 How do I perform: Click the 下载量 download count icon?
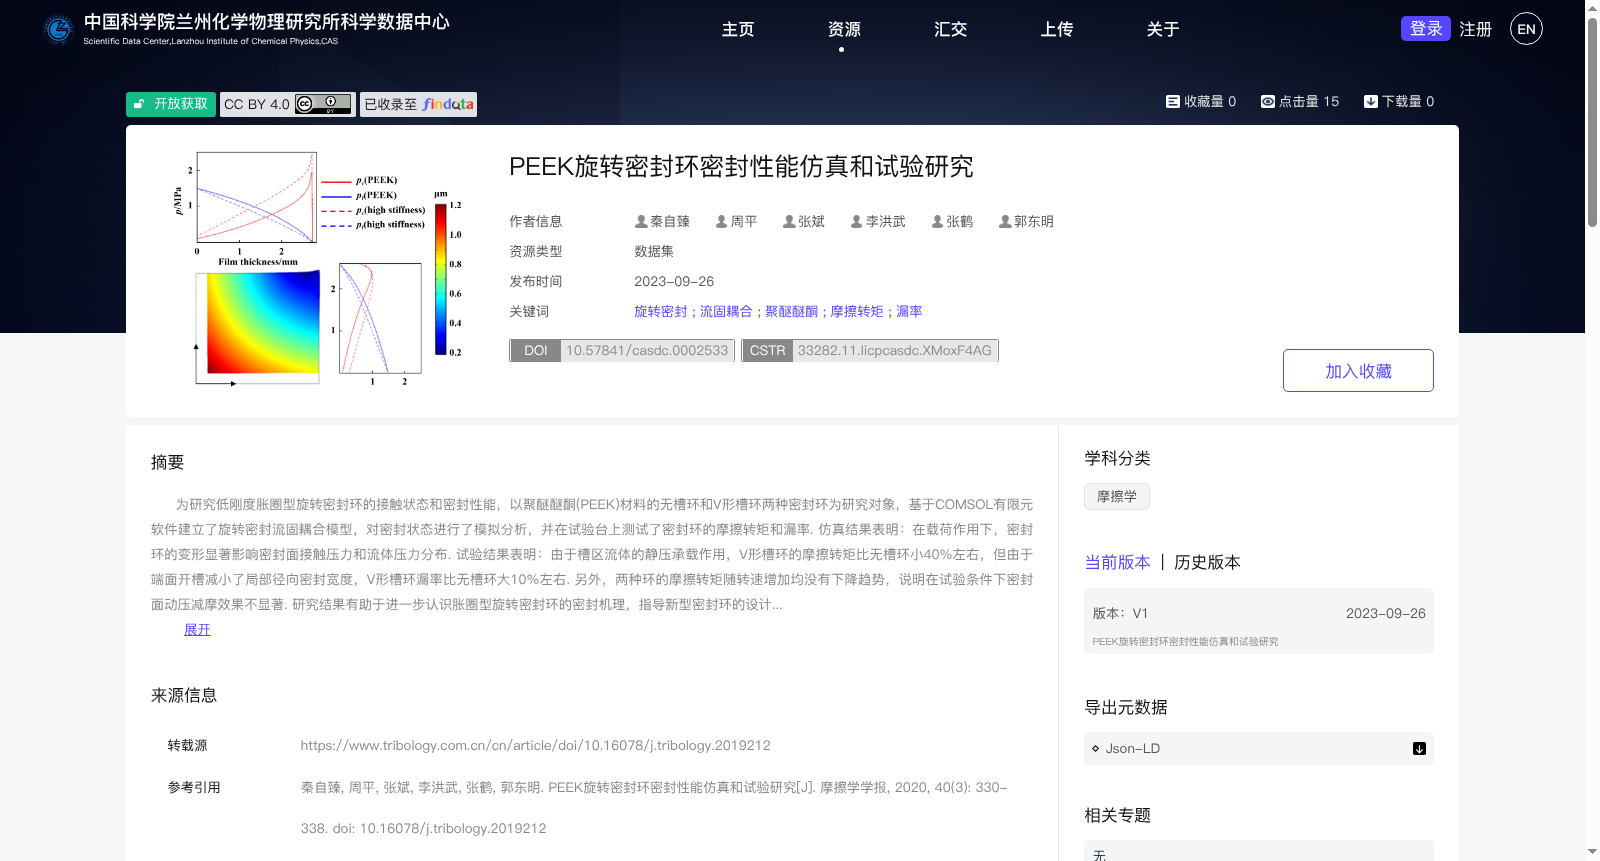(x=1371, y=101)
